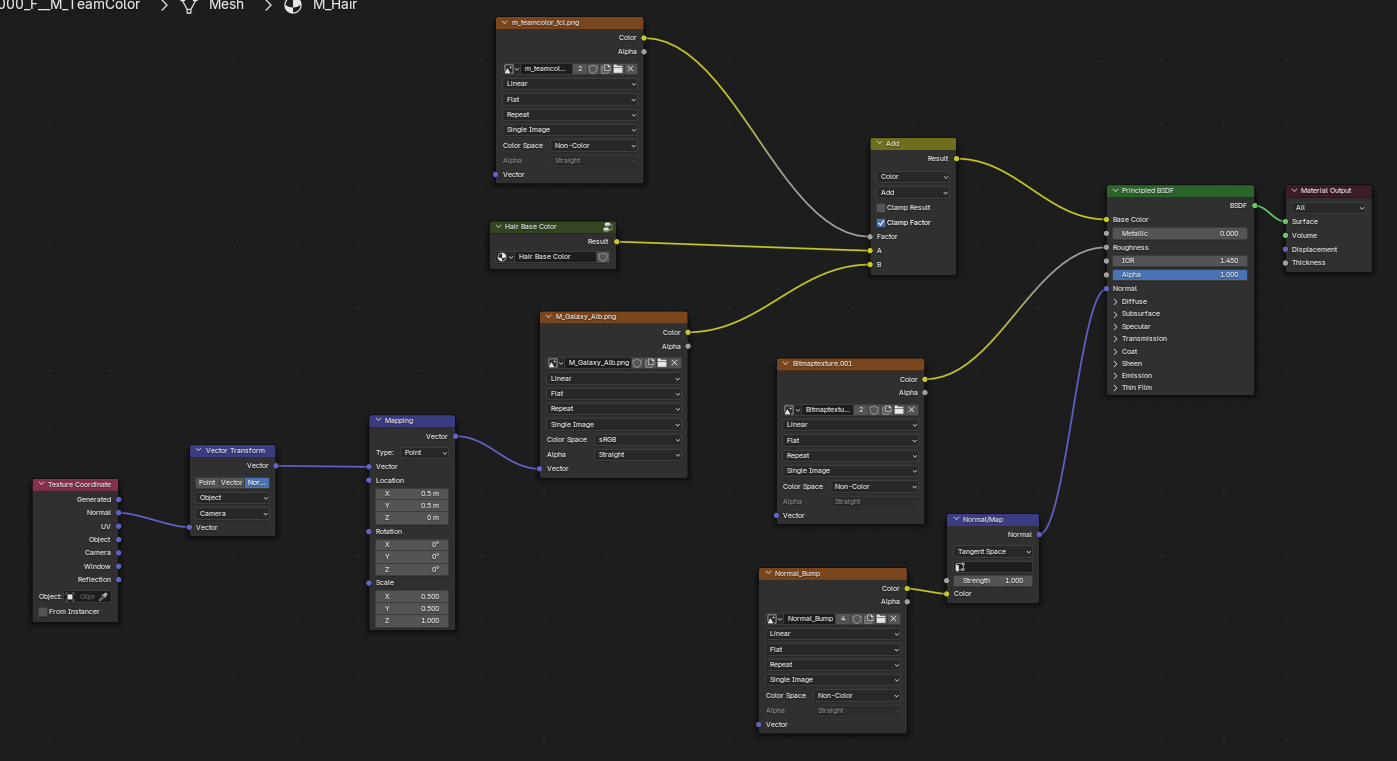Click Mesh in the breadcrumb path

(x=225, y=6)
